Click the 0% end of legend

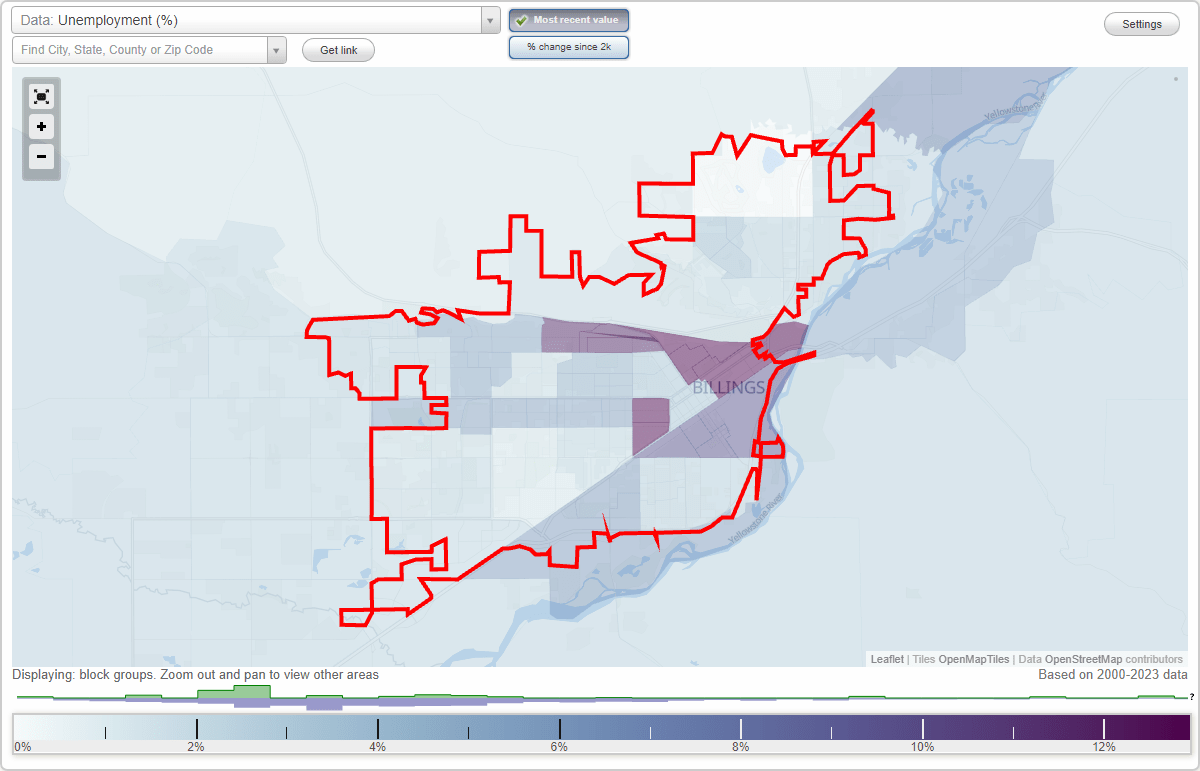point(22,747)
